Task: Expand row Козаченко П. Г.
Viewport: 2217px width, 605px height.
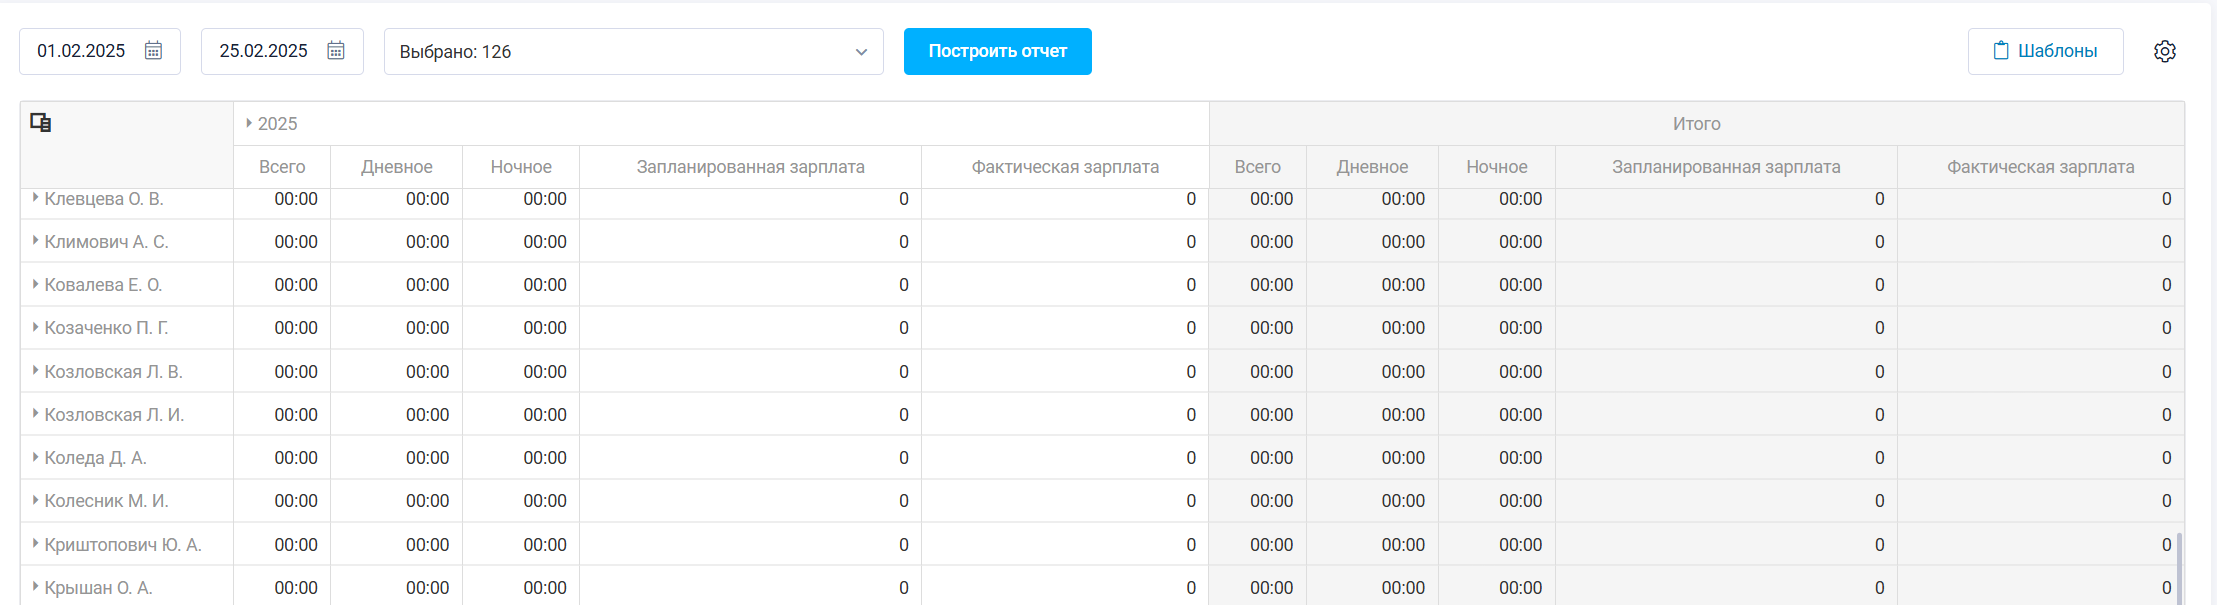Action: (35, 327)
